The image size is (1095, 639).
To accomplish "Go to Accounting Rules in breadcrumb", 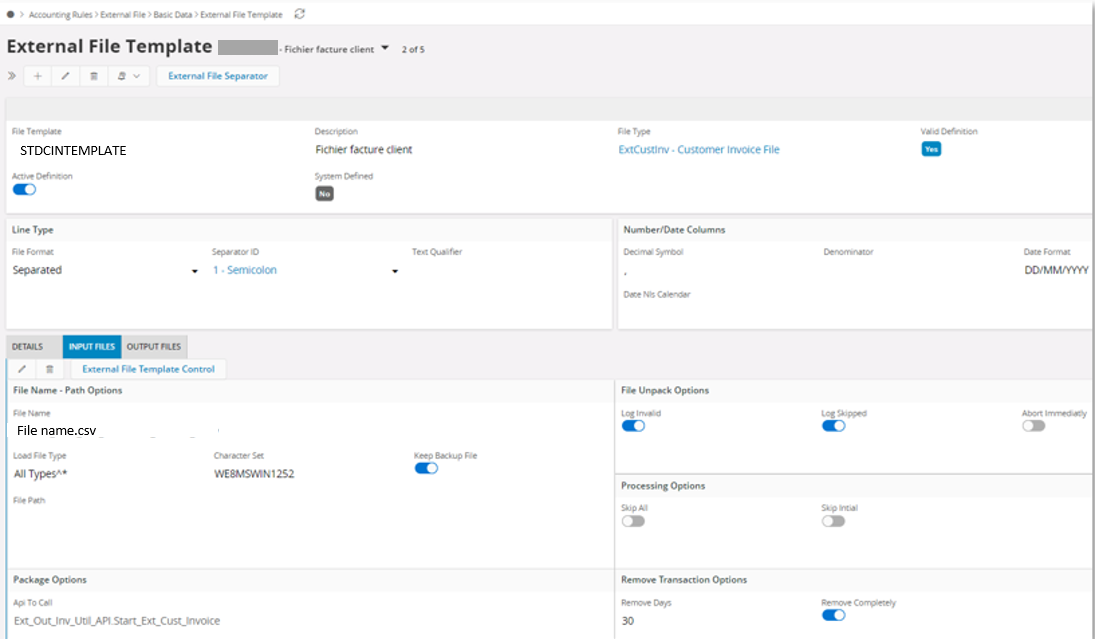I will pos(60,15).
